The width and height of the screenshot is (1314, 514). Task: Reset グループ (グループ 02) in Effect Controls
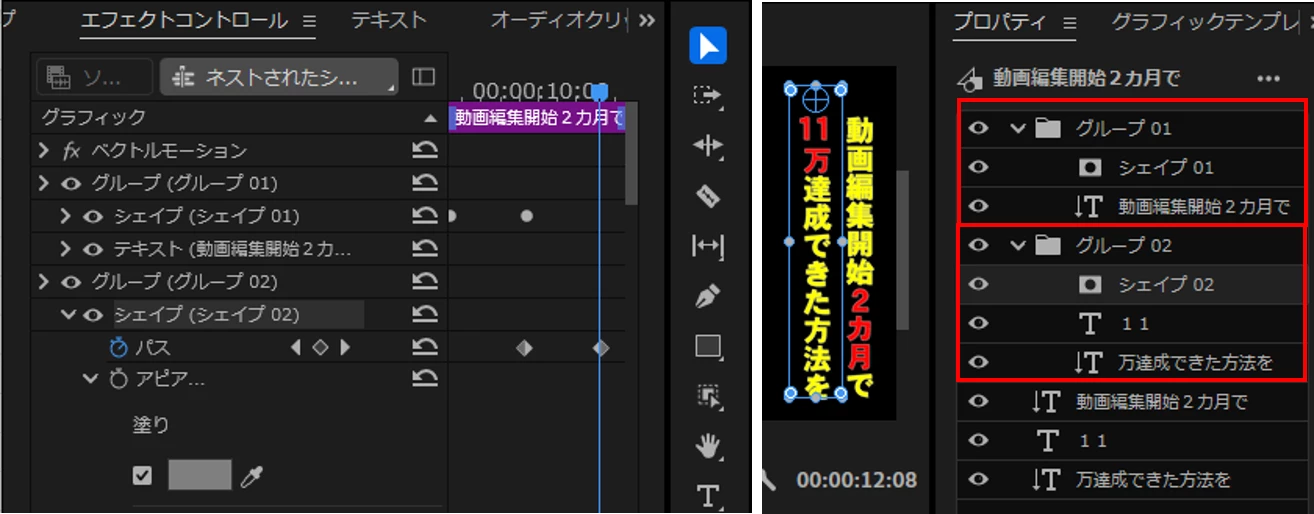425,282
